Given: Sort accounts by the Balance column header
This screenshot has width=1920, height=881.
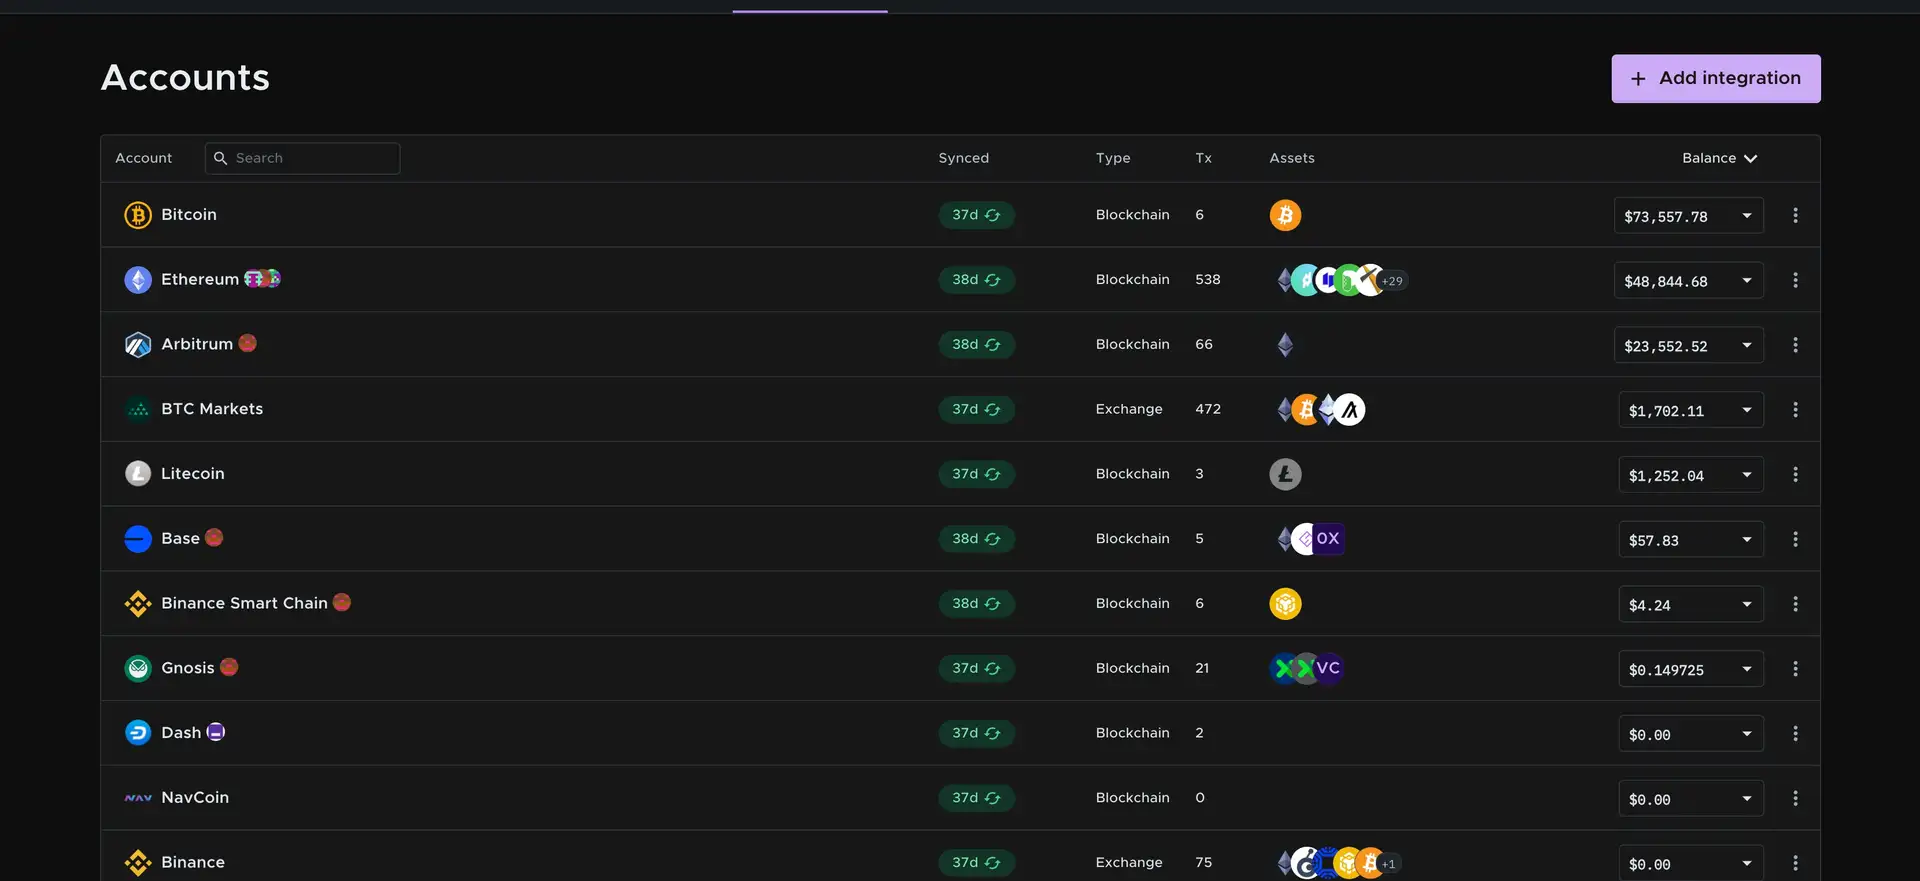Looking at the screenshot, I should (x=1718, y=158).
